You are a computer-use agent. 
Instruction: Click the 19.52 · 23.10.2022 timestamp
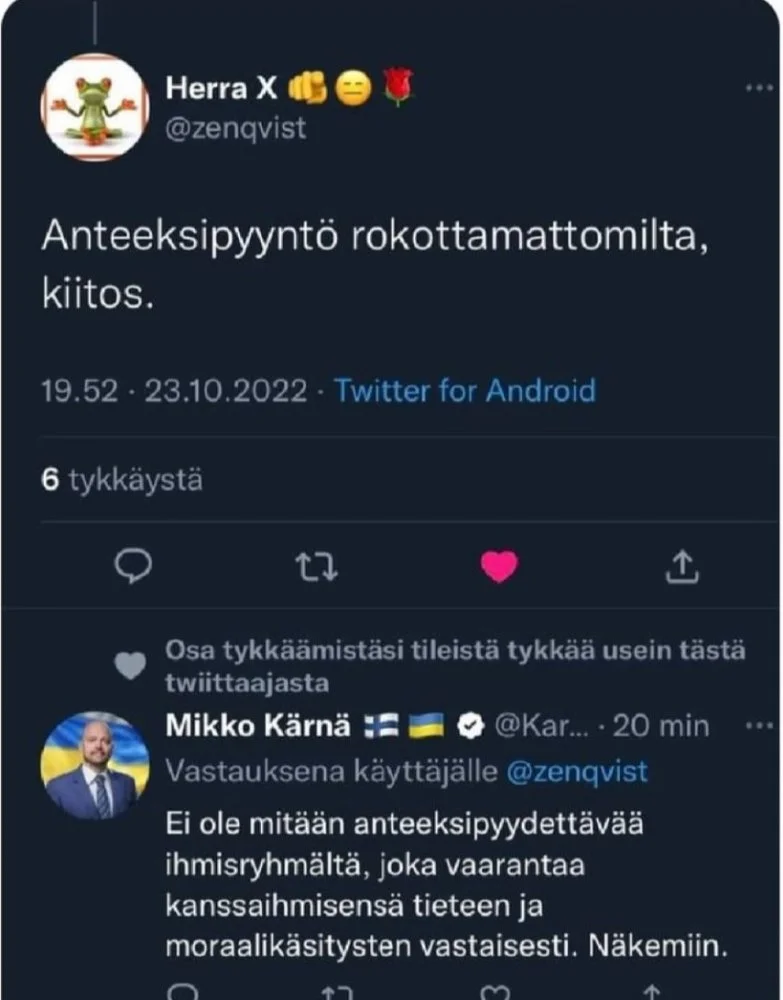pos(175,390)
